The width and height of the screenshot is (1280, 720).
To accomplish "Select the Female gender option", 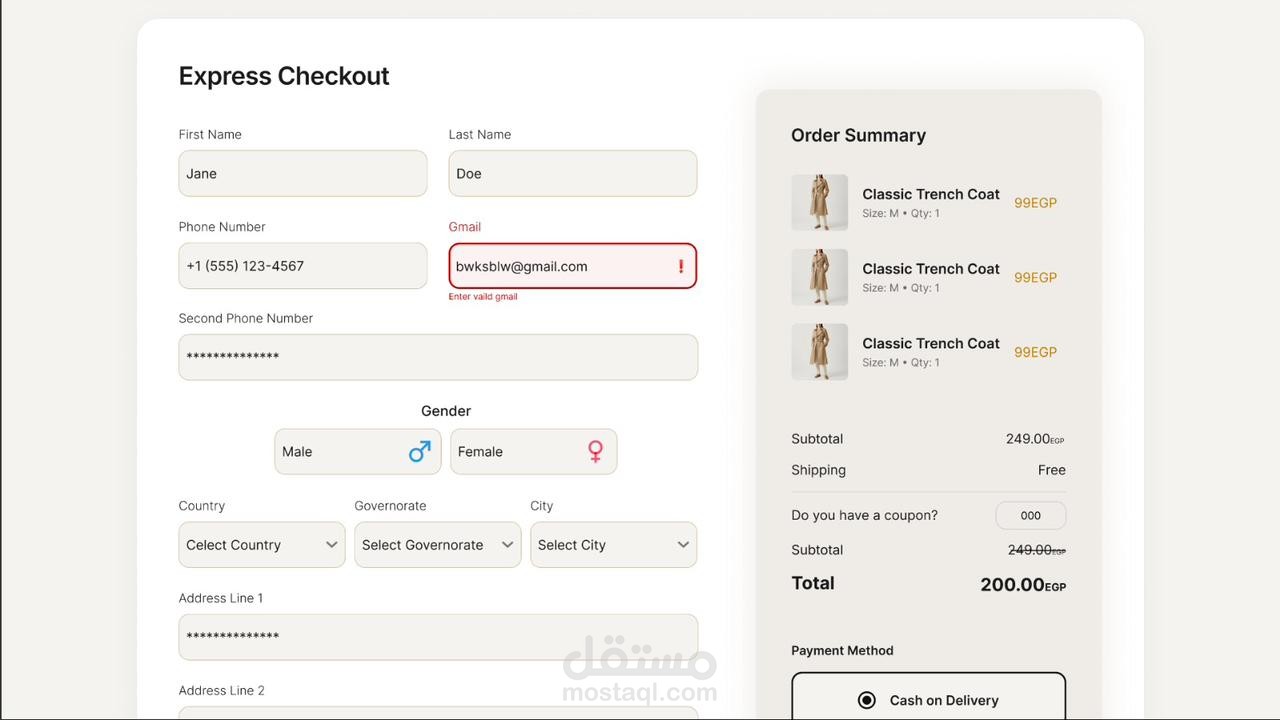I will tap(534, 452).
